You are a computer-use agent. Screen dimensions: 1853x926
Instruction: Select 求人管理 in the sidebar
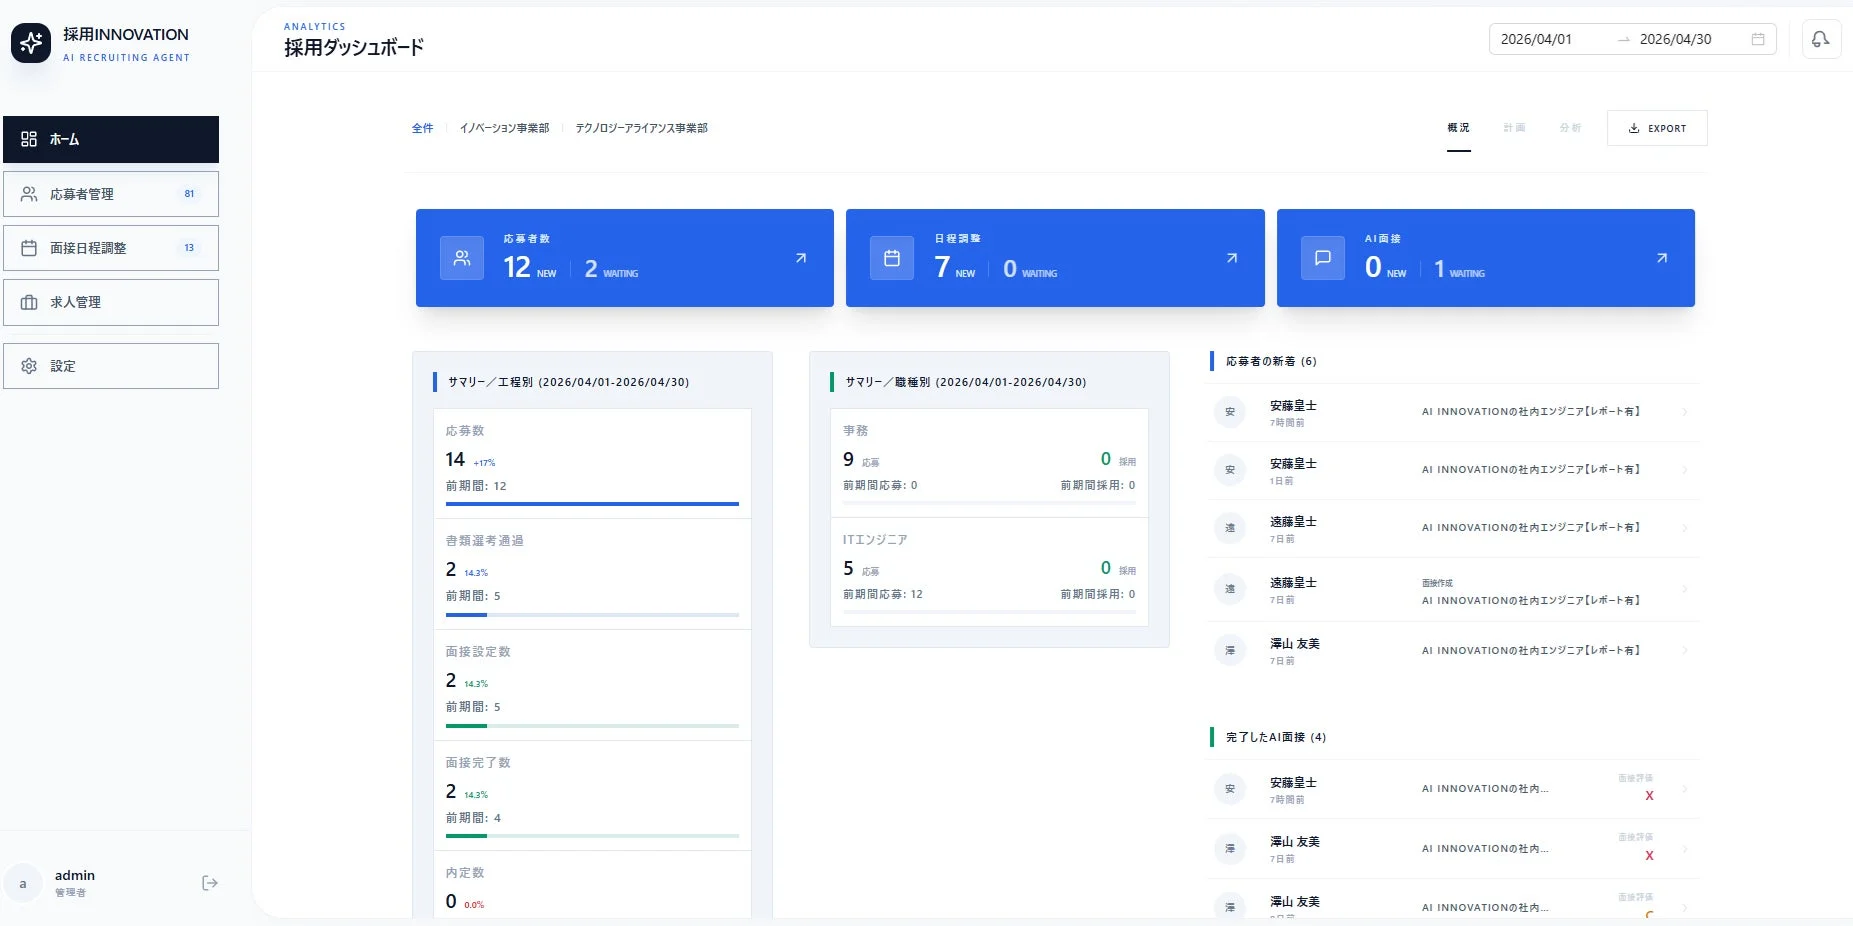pyautogui.click(x=110, y=302)
